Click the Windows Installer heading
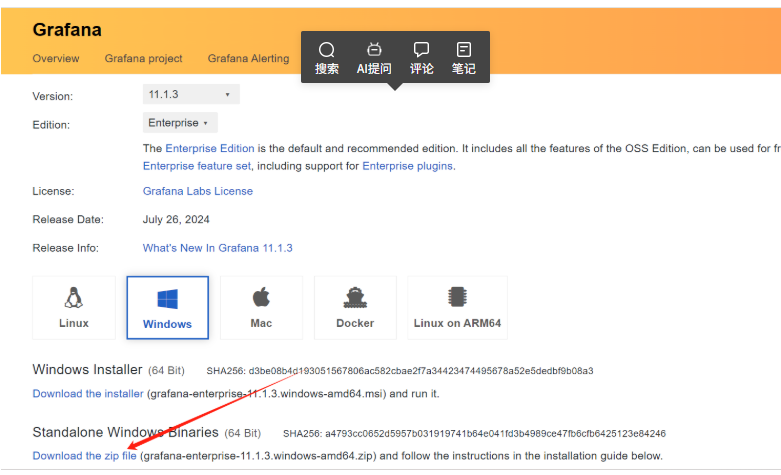Viewport: 781px width, 475px height. coord(87,369)
